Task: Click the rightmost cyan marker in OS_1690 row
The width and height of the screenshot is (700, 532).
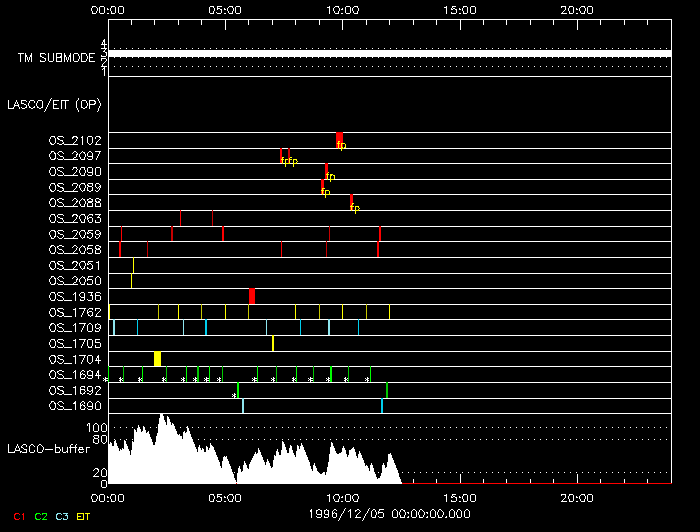Action: [382, 405]
